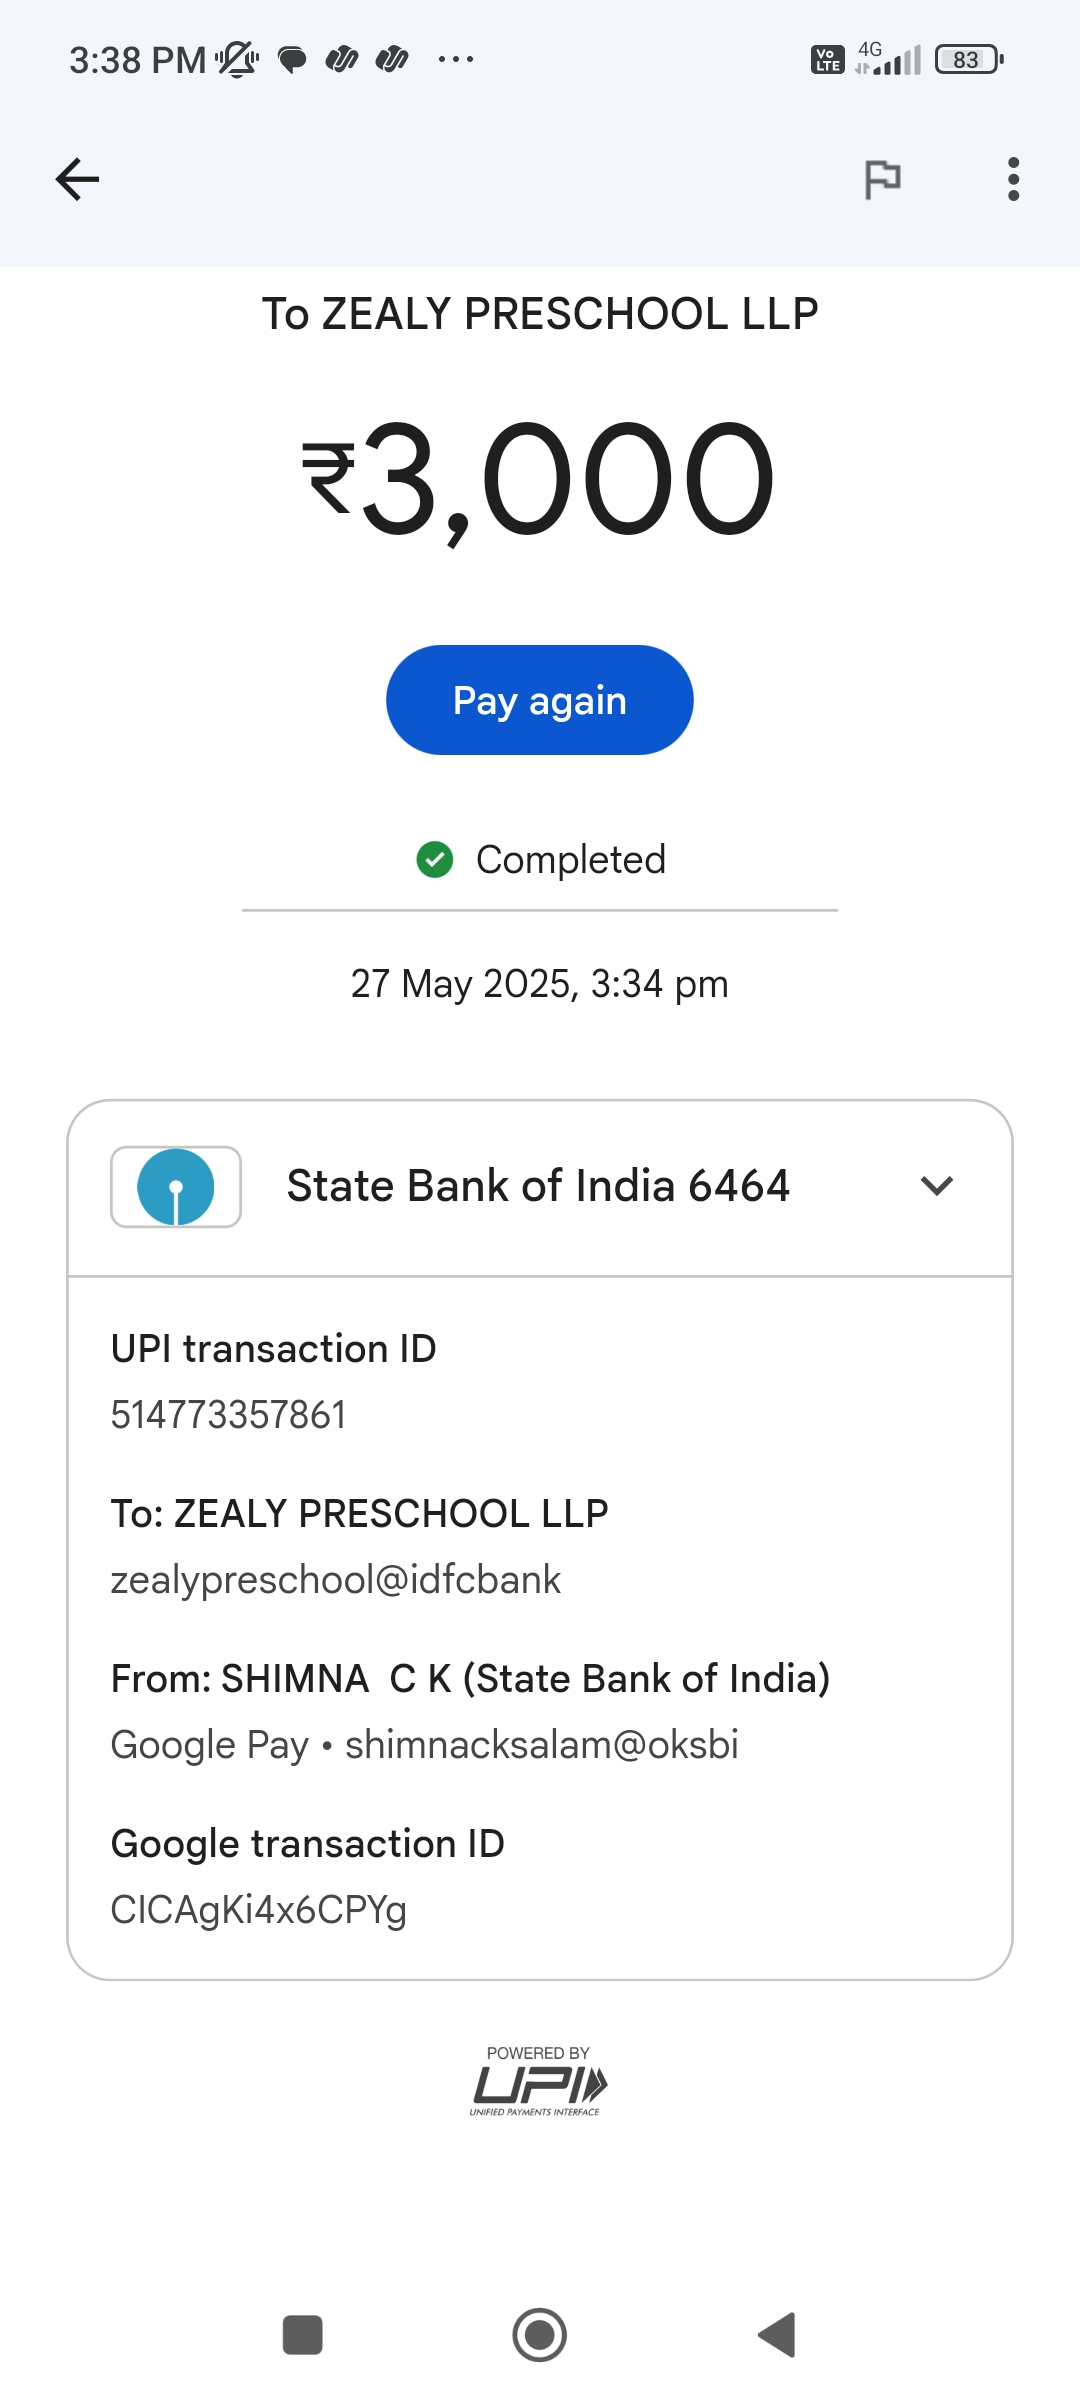Tap the green Completed checkmark icon
This screenshot has width=1080, height=2400.
click(x=435, y=859)
